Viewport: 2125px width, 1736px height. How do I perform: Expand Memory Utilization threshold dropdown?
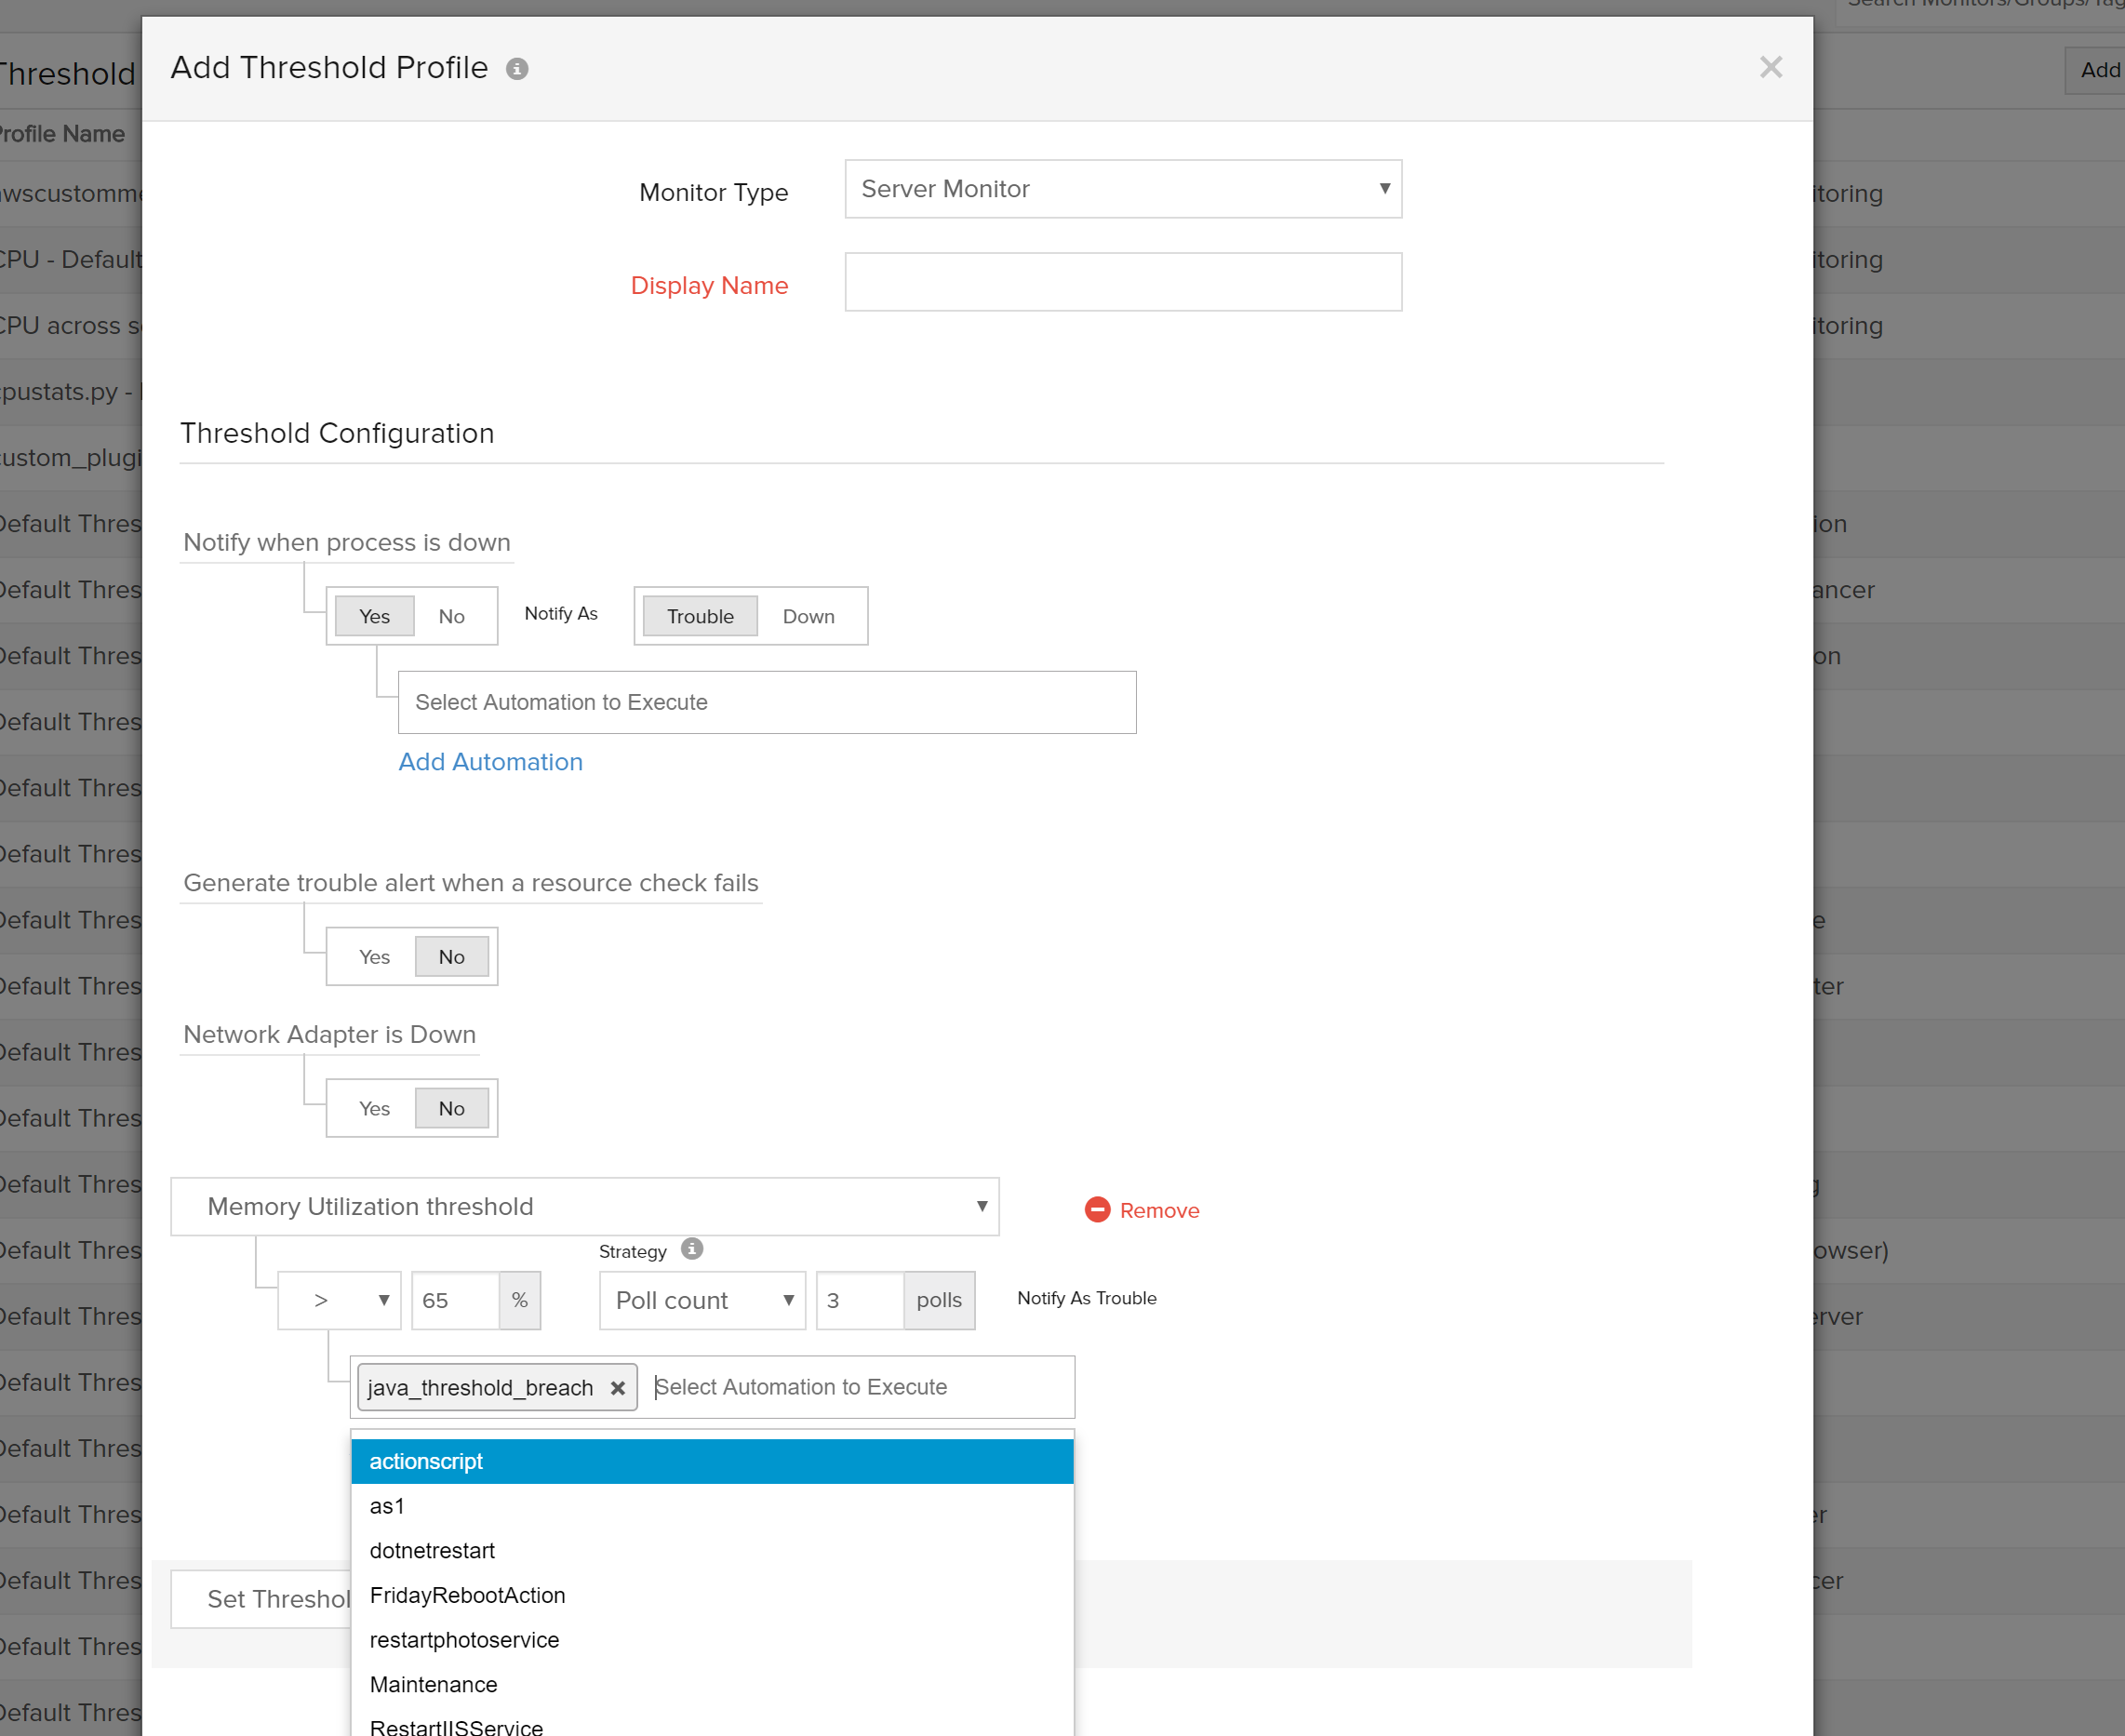point(585,1206)
